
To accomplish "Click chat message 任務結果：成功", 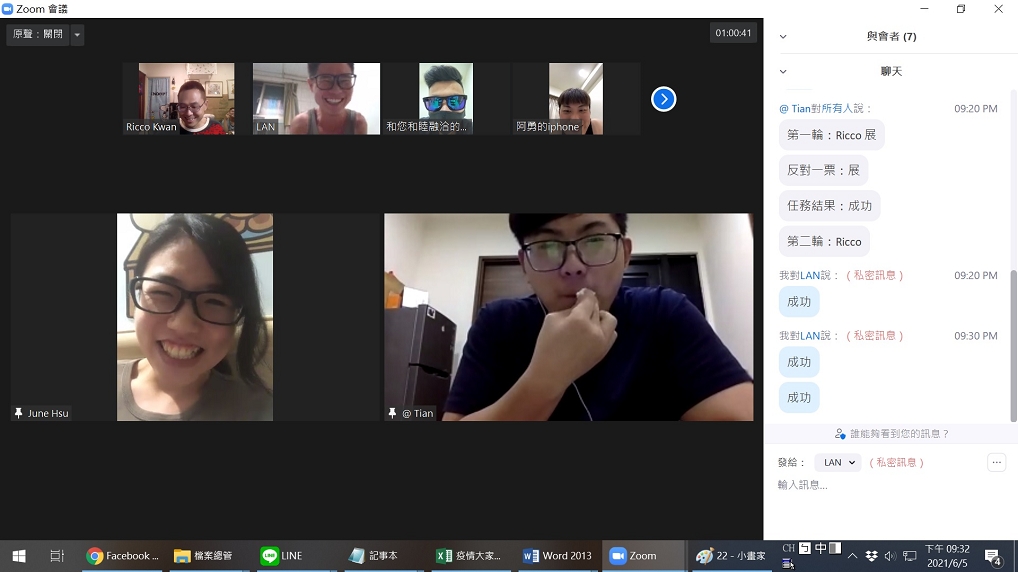I will point(829,206).
